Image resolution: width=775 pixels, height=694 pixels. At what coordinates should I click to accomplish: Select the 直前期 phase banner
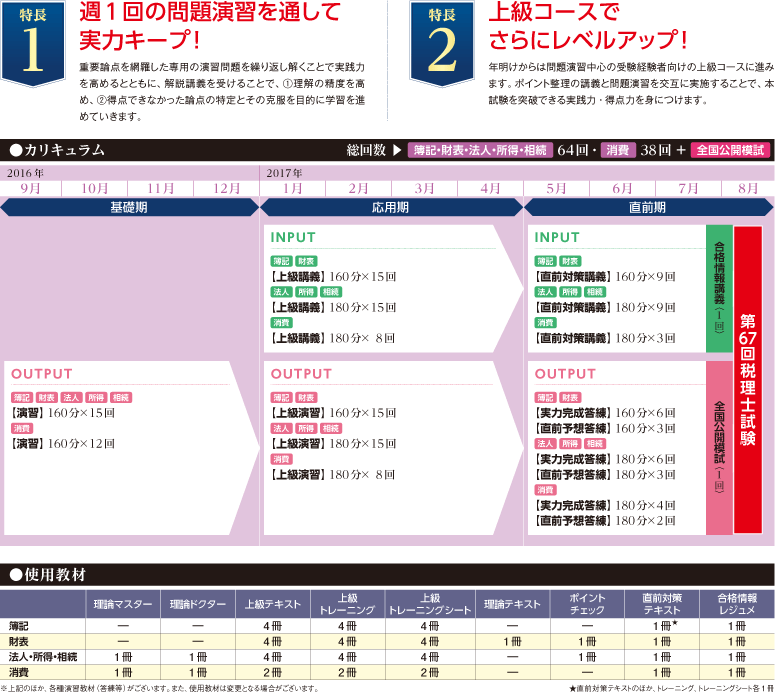648,208
